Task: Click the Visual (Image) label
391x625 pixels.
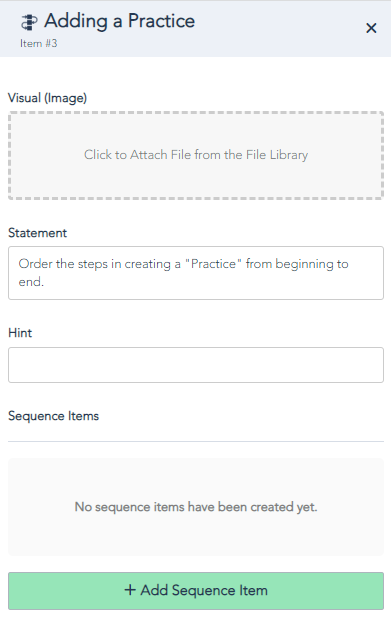Action: 47,98
